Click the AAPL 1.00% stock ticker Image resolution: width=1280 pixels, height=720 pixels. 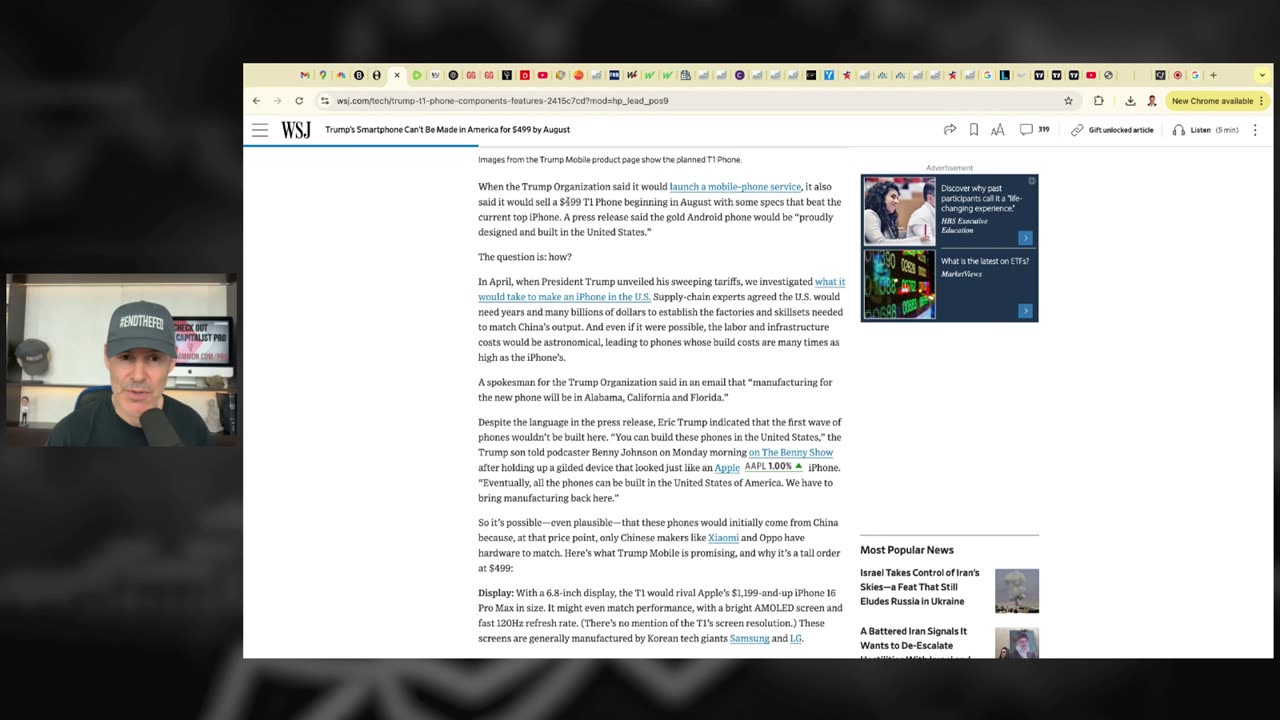773,467
